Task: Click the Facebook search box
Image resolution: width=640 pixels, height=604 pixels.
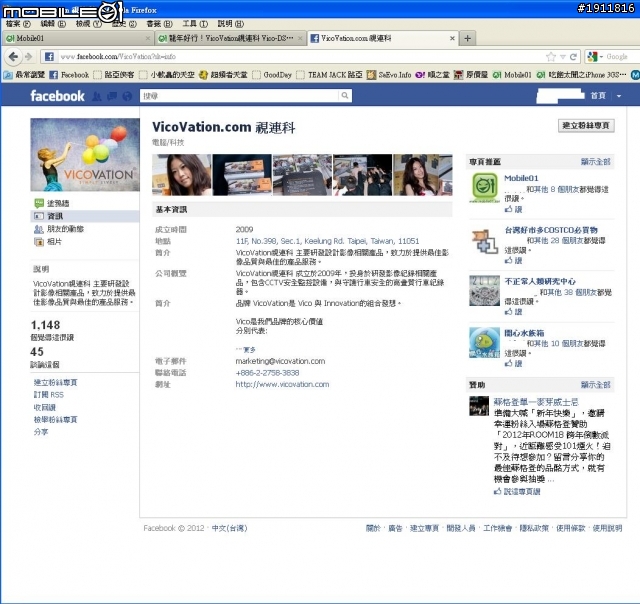Action: point(239,96)
